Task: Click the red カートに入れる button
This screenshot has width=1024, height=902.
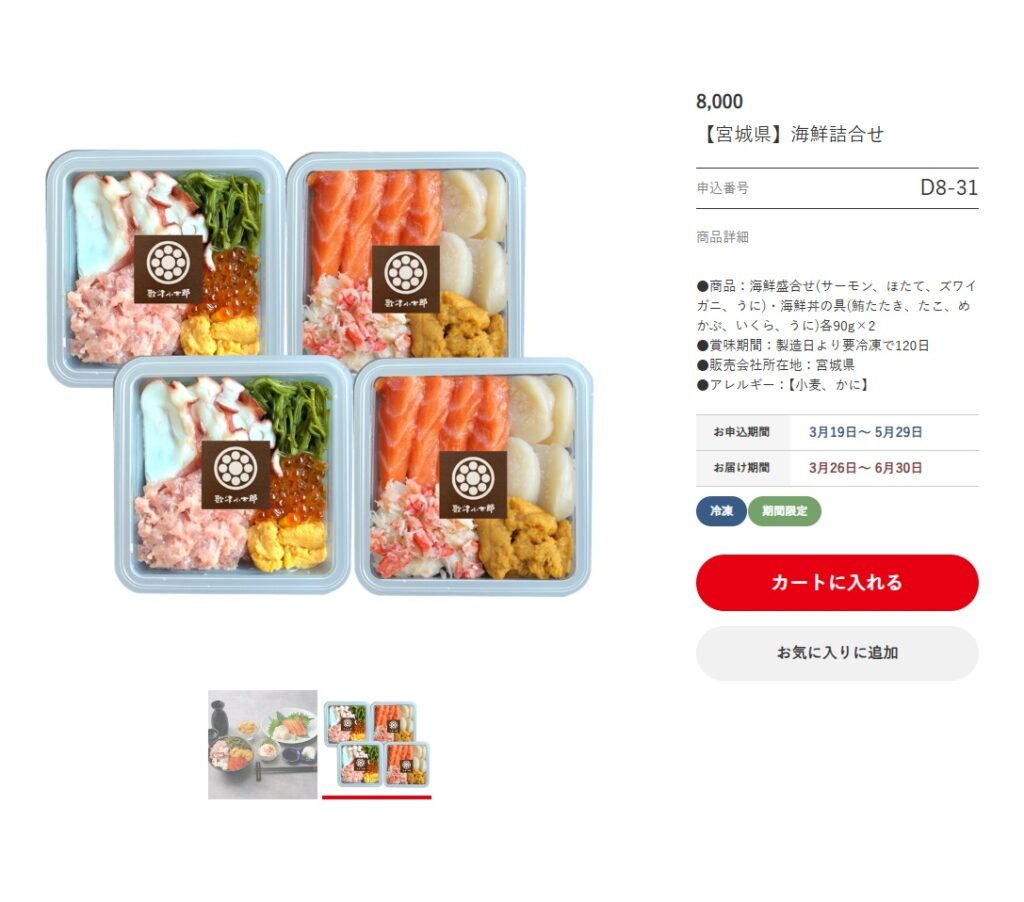Action: pyautogui.click(x=837, y=582)
